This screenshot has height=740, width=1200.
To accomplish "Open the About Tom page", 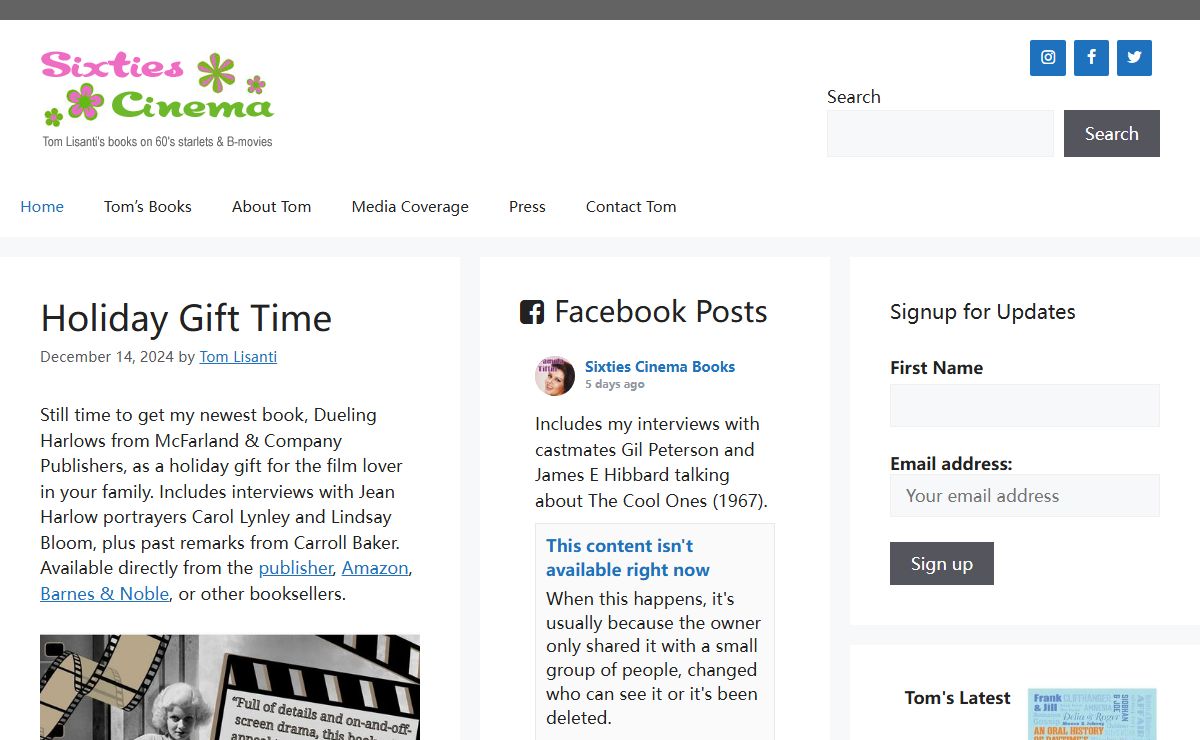I will pos(271,206).
